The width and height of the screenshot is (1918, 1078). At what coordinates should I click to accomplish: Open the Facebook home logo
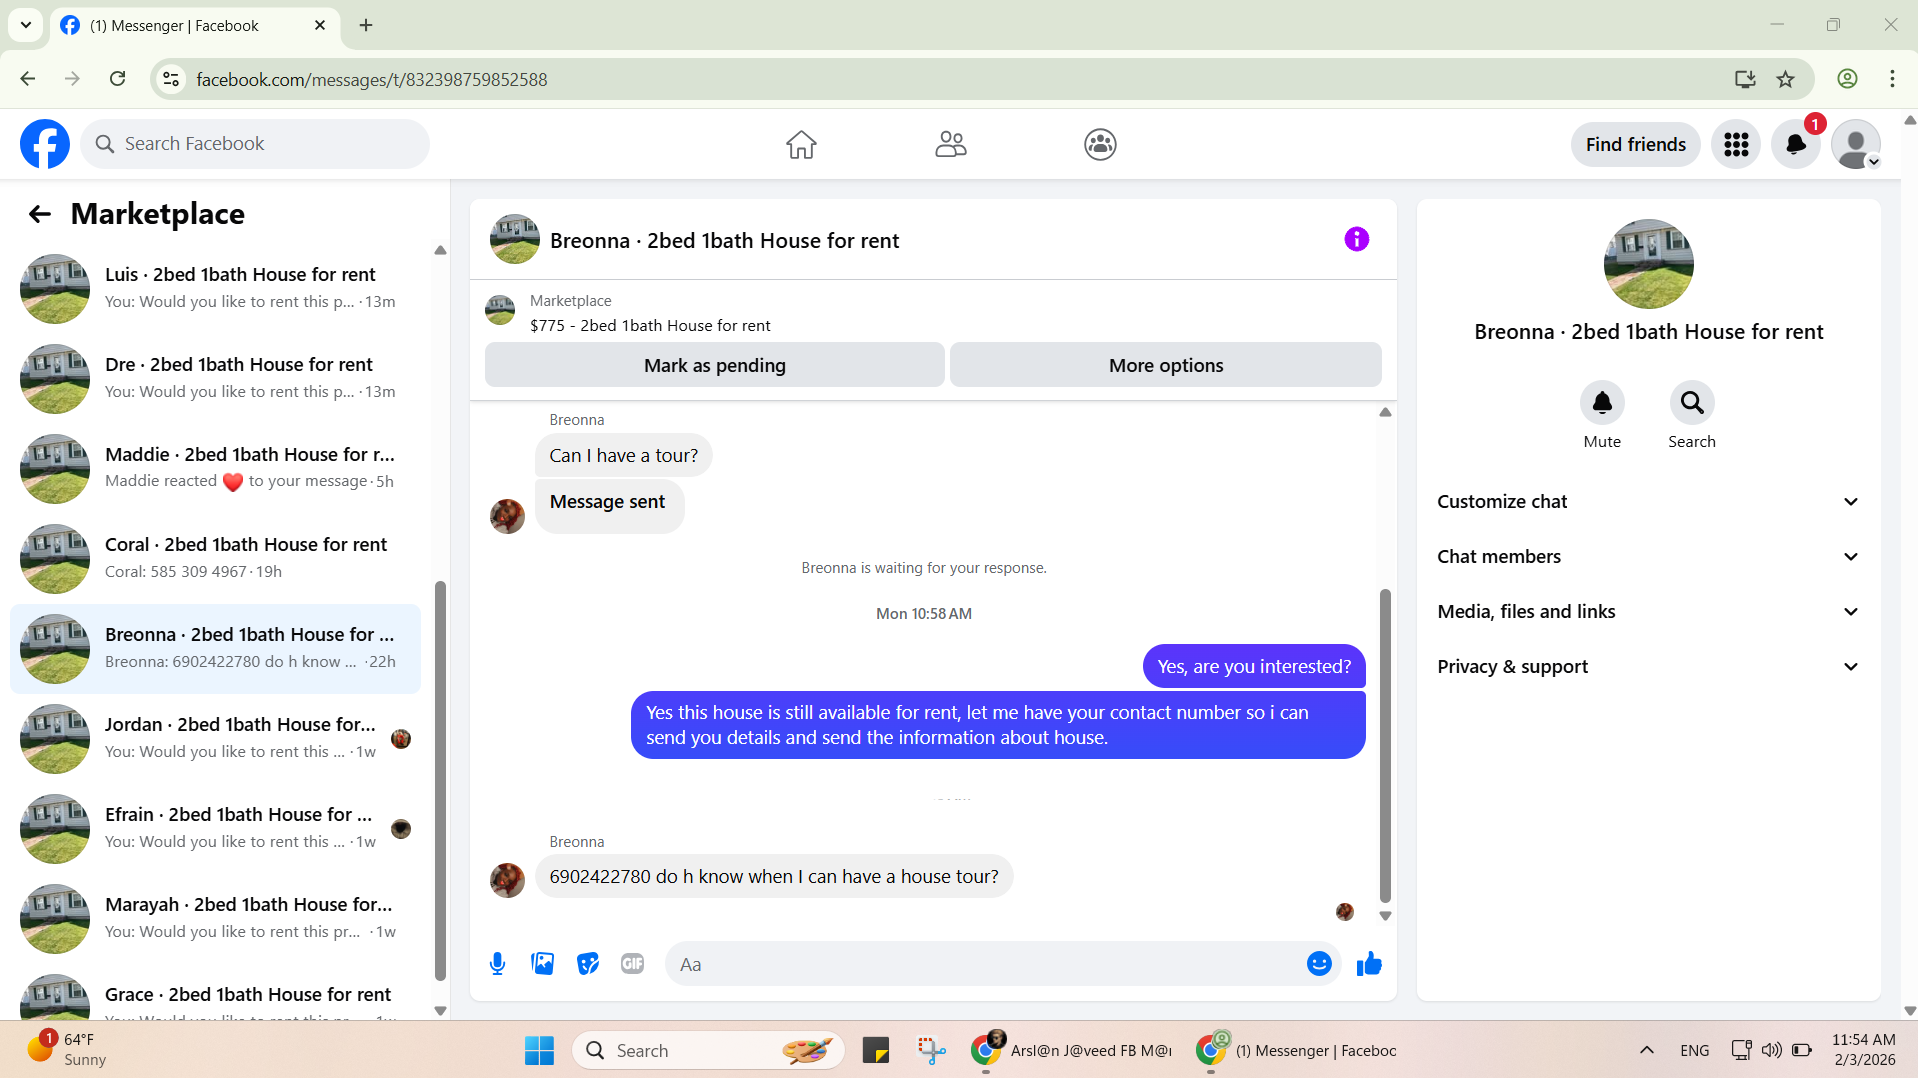click(45, 144)
